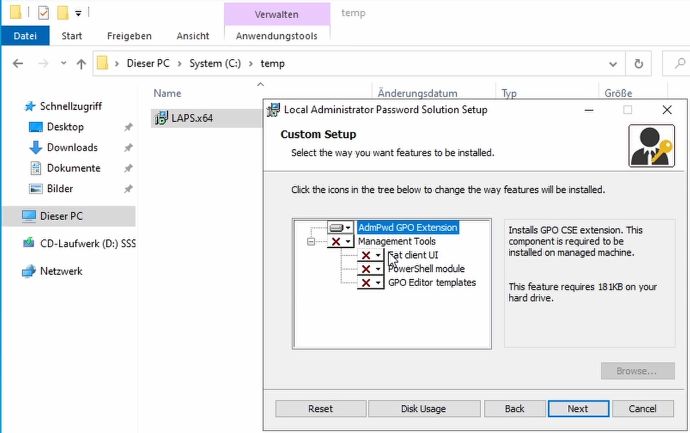Image resolution: width=690 pixels, height=433 pixels.
Task: Click Properties icon in quick access toolbar
Action: [x=43, y=13]
